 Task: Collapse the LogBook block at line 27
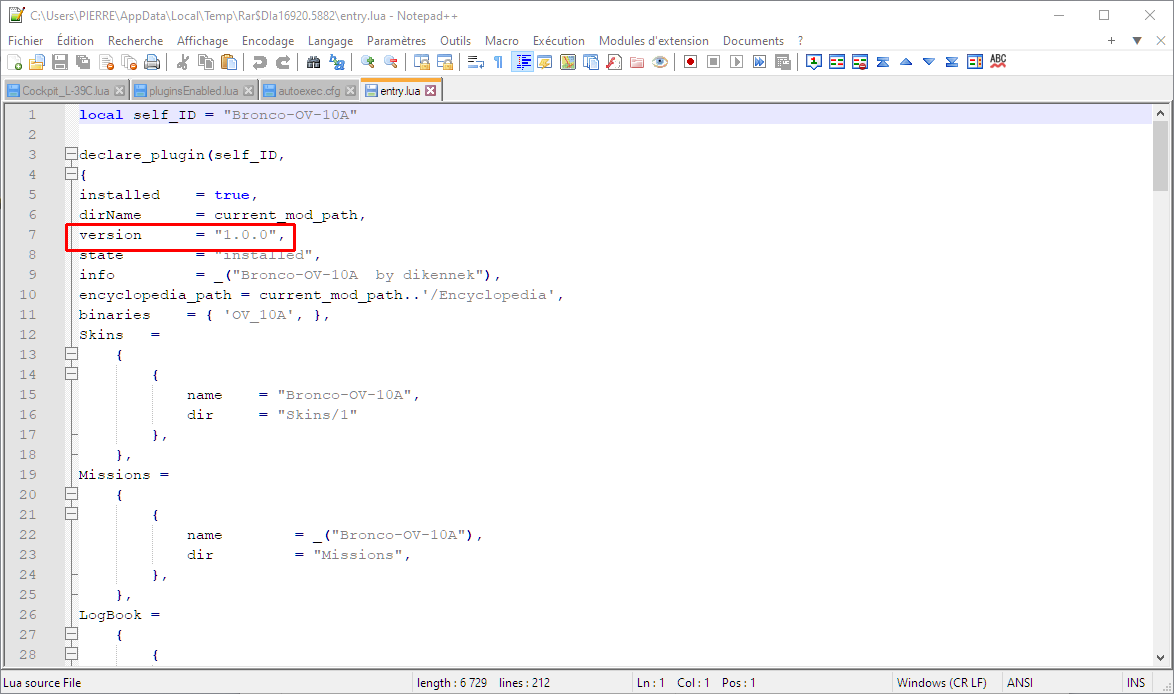coord(71,634)
